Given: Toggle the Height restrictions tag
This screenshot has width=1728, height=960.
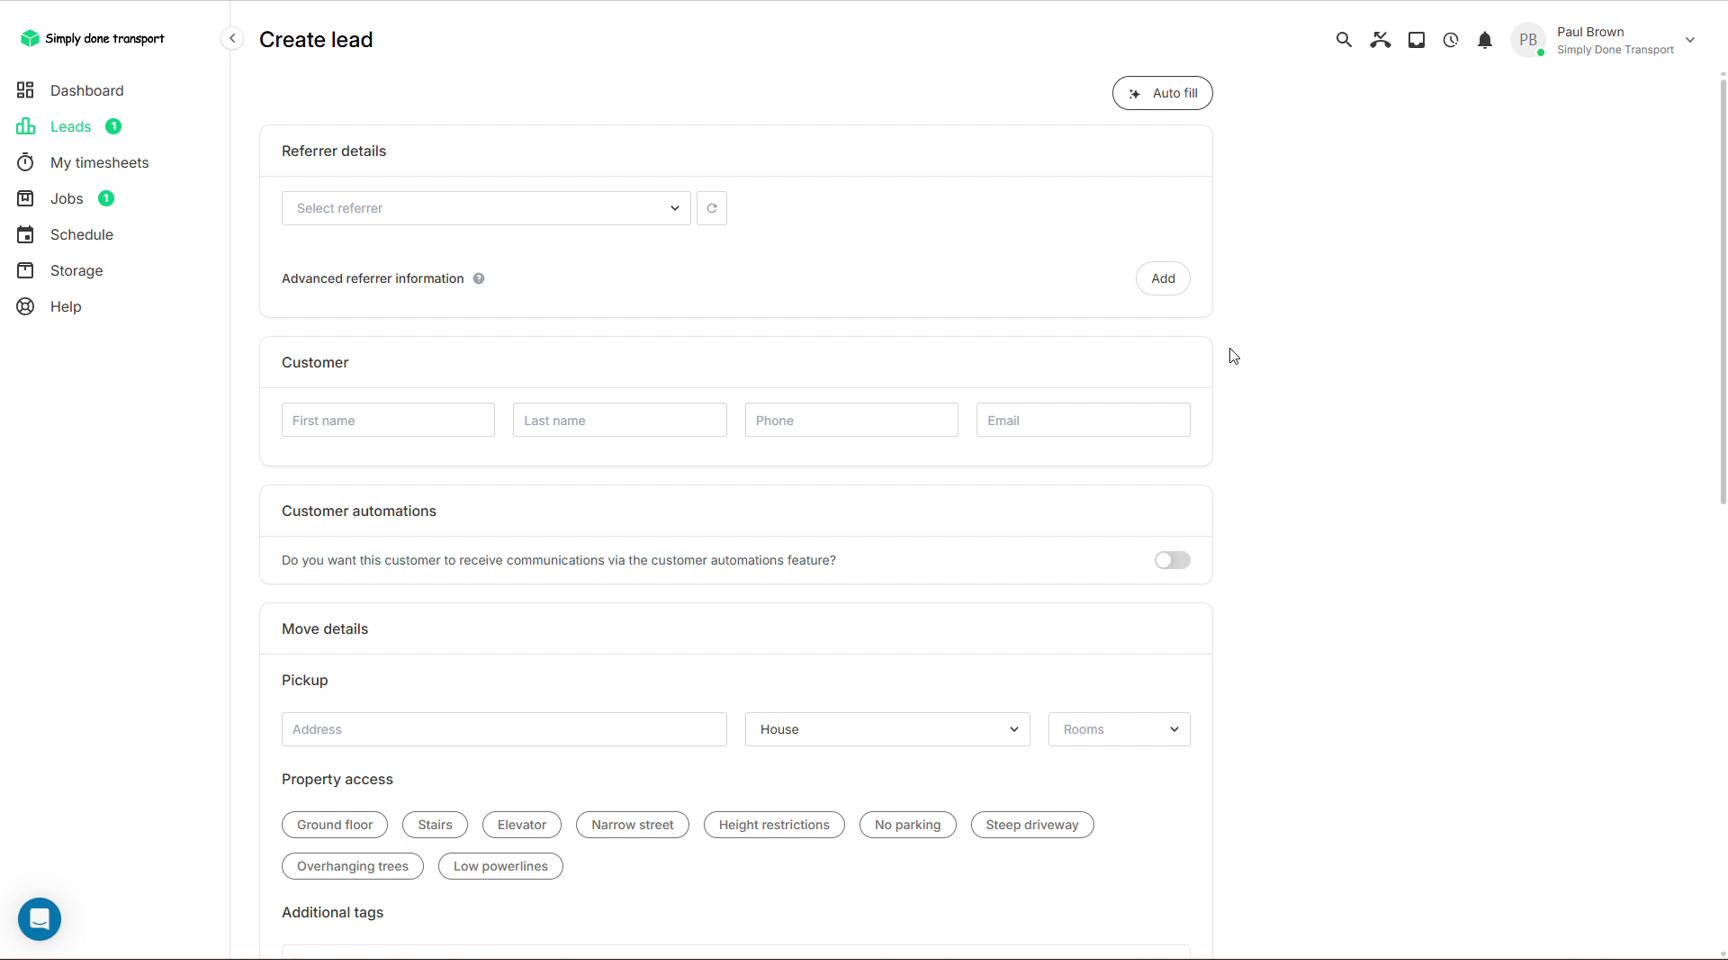Looking at the screenshot, I should coord(774,825).
